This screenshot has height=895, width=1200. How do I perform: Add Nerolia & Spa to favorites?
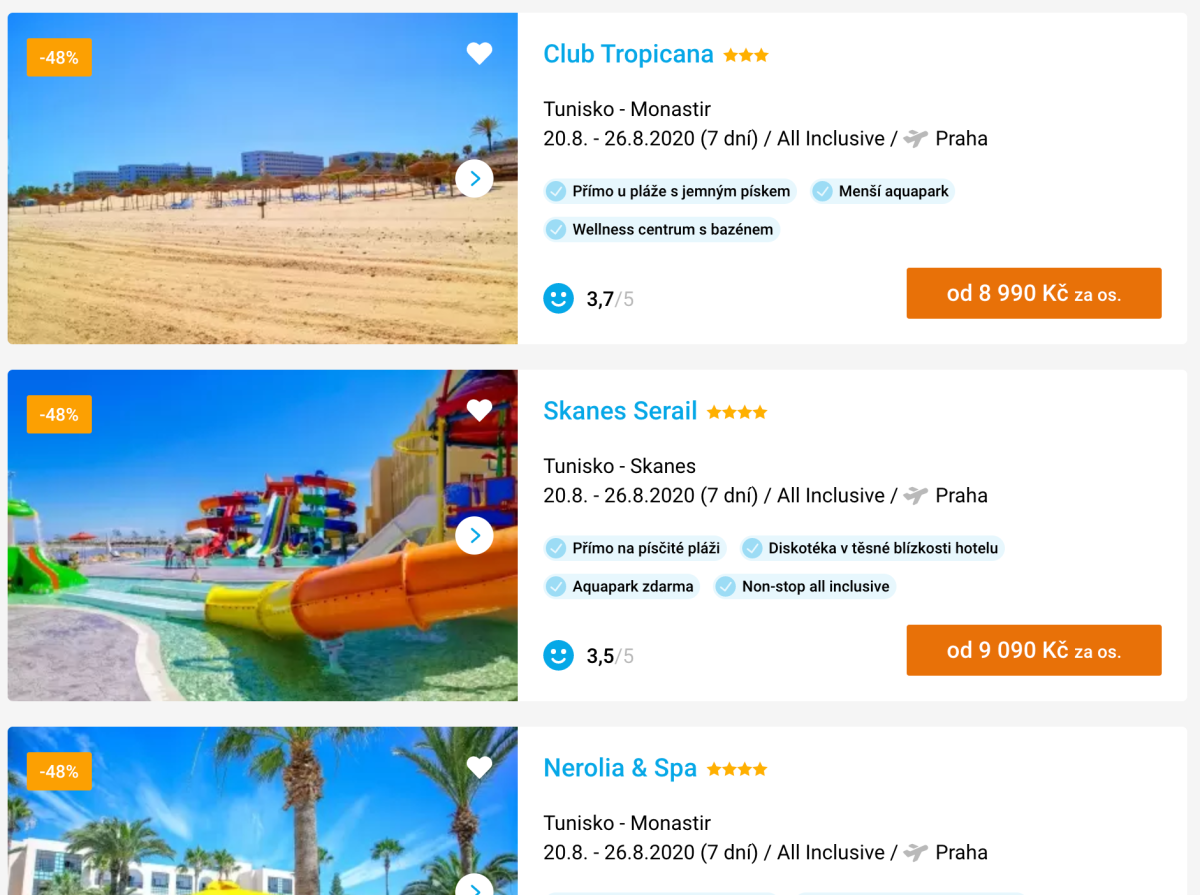(479, 767)
